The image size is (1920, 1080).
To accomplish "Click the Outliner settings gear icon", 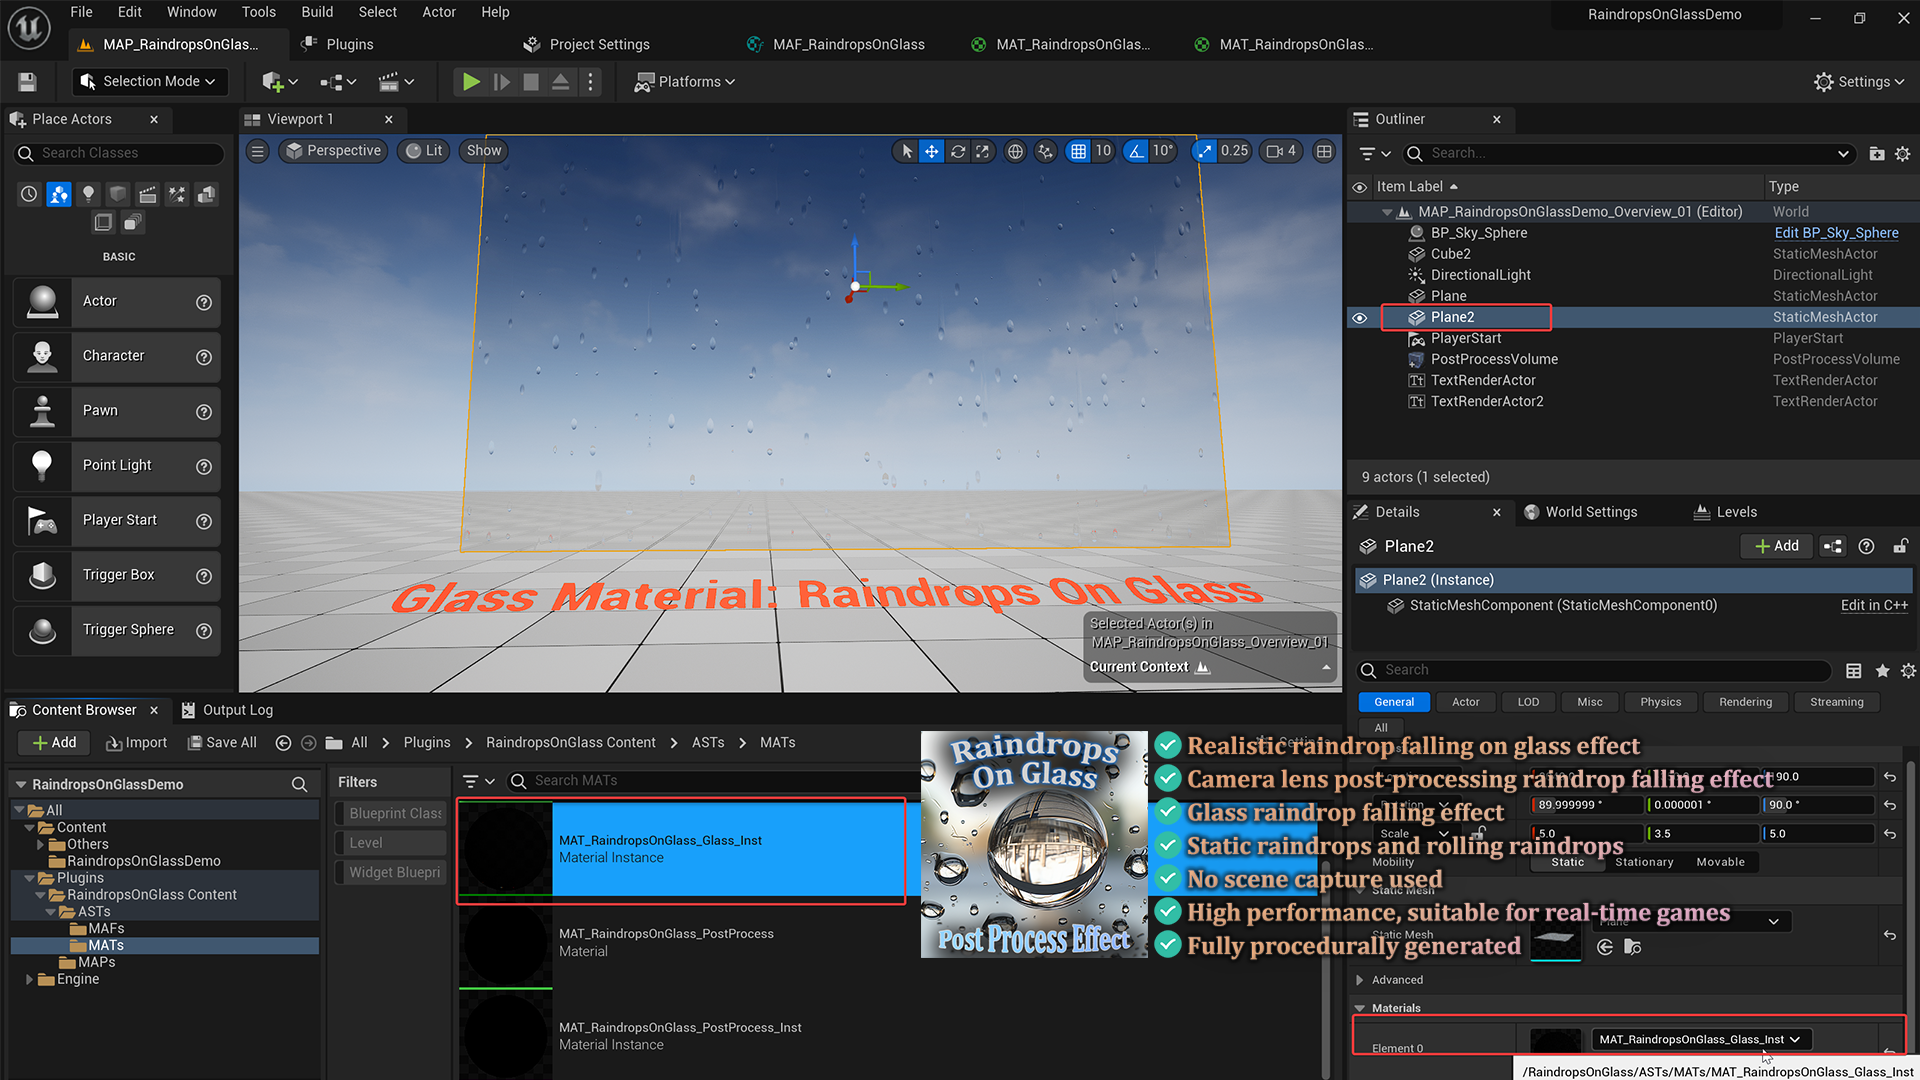I will [1902, 153].
